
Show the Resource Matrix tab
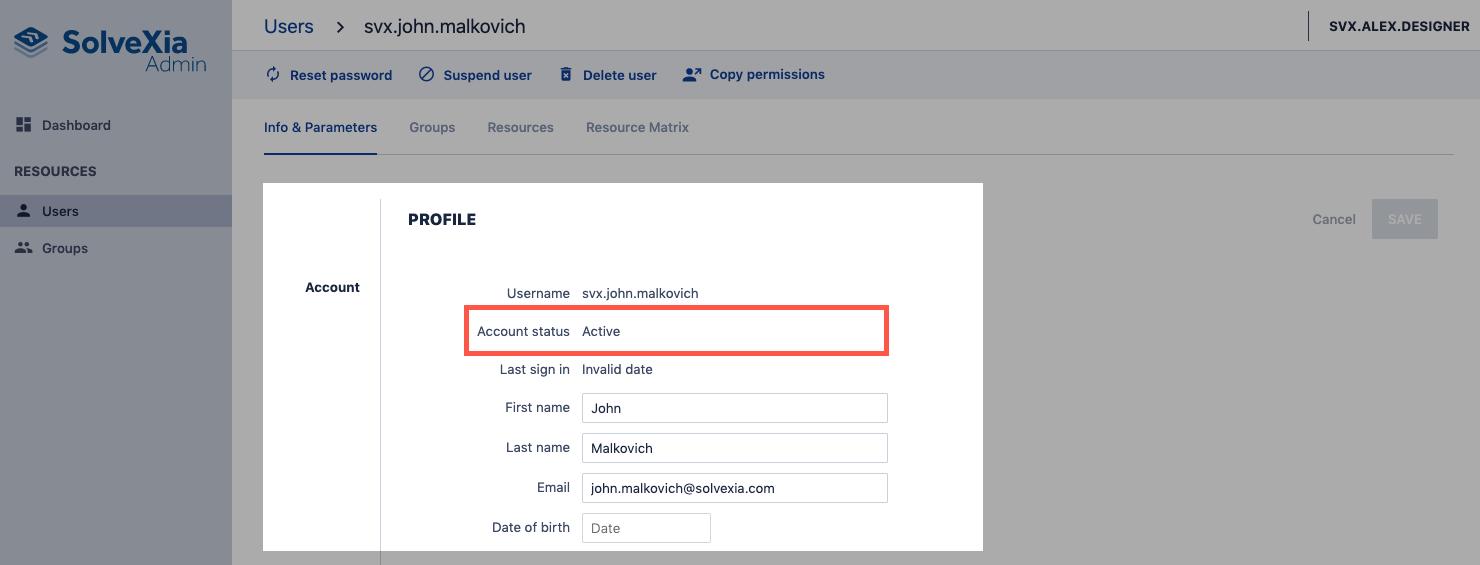(x=637, y=128)
